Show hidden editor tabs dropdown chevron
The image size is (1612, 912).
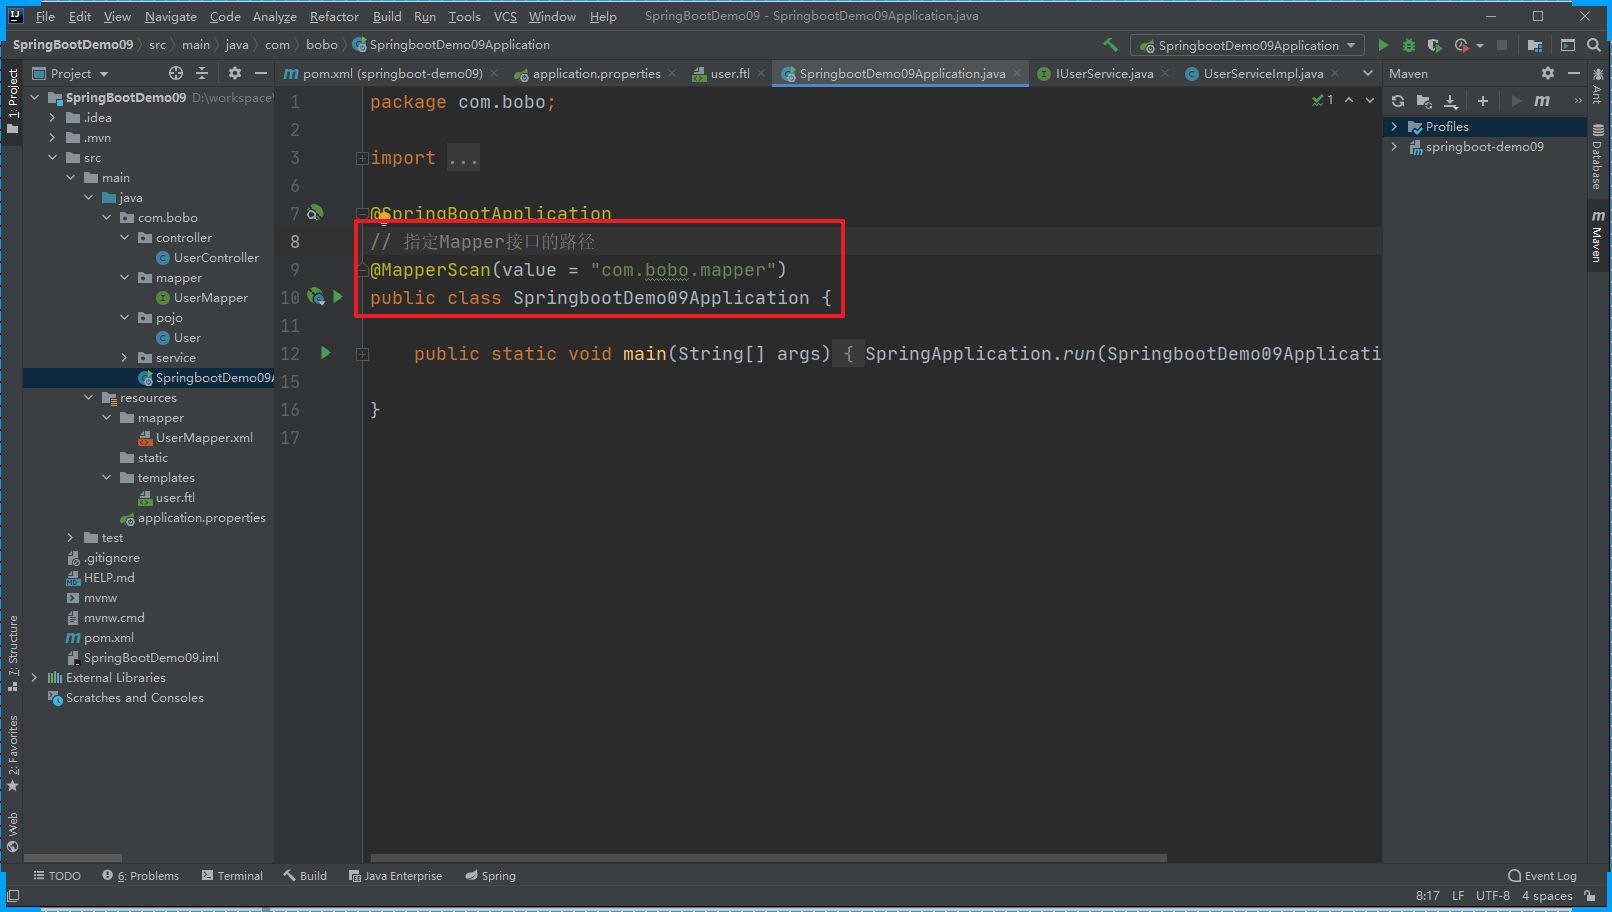pyautogui.click(x=1367, y=73)
